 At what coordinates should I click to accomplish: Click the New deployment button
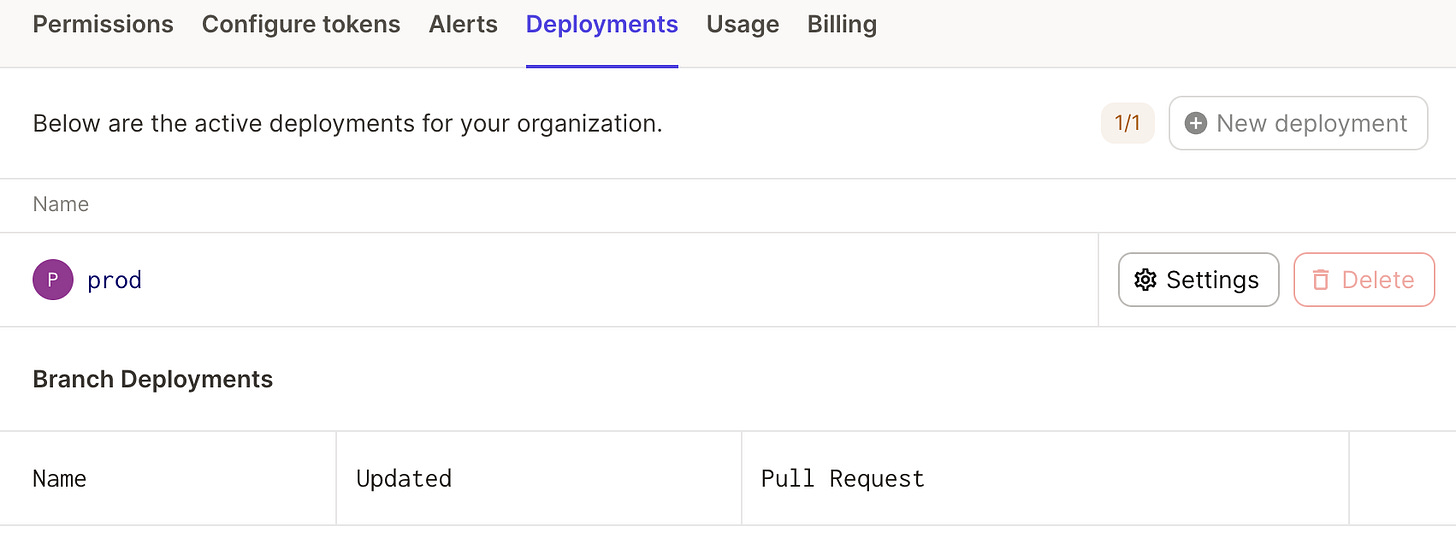click(1298, 123)
